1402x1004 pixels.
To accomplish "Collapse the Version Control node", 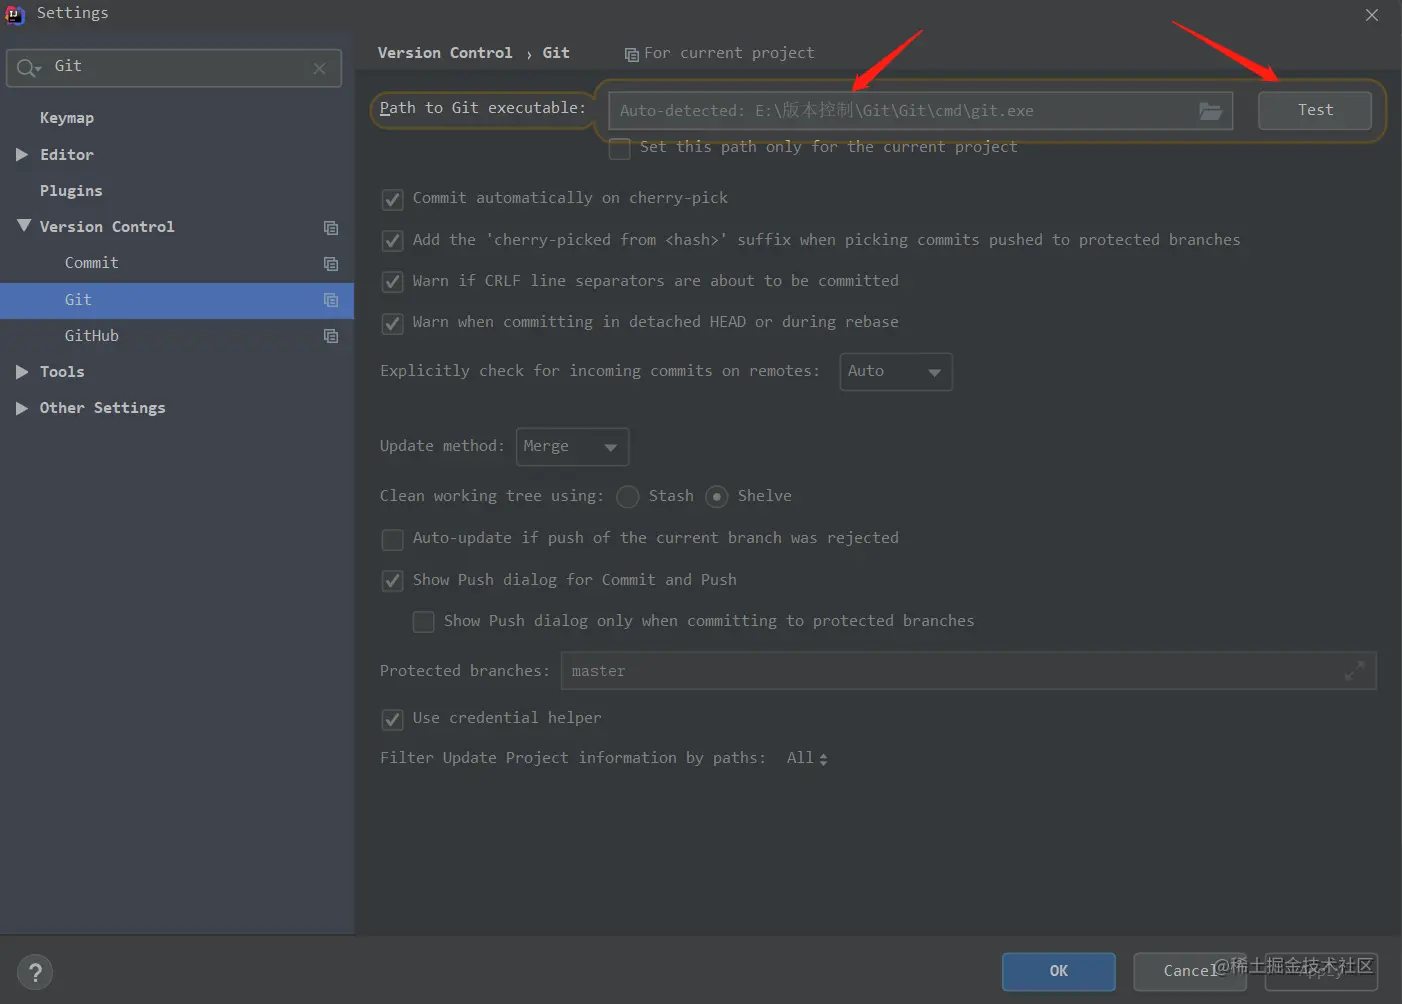I will point(23,227).
